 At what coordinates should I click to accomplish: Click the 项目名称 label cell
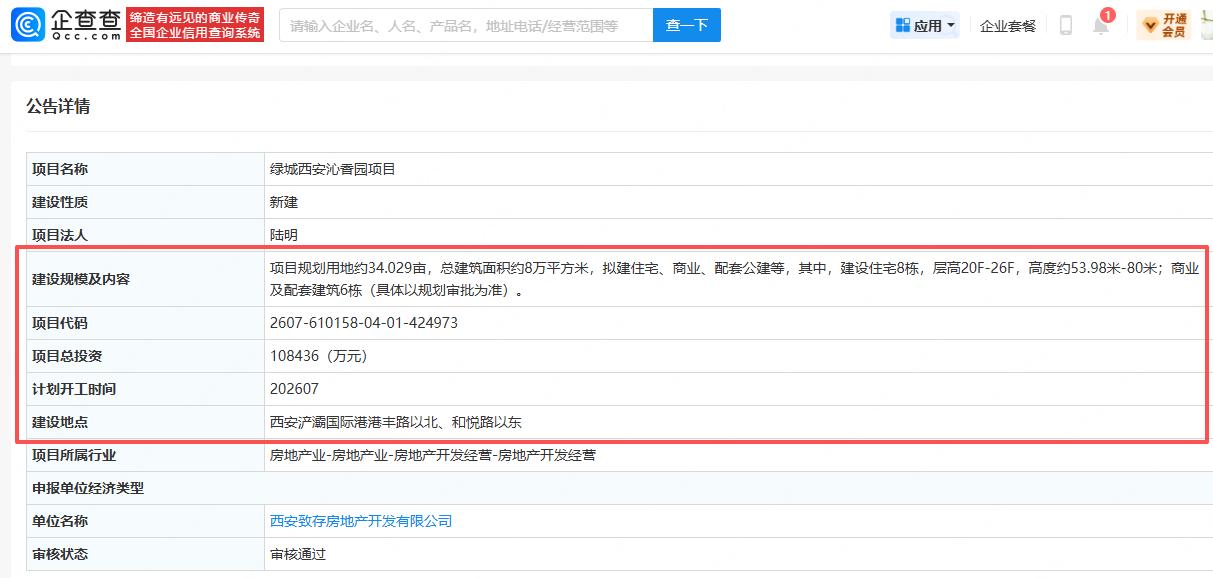(145, 169)
